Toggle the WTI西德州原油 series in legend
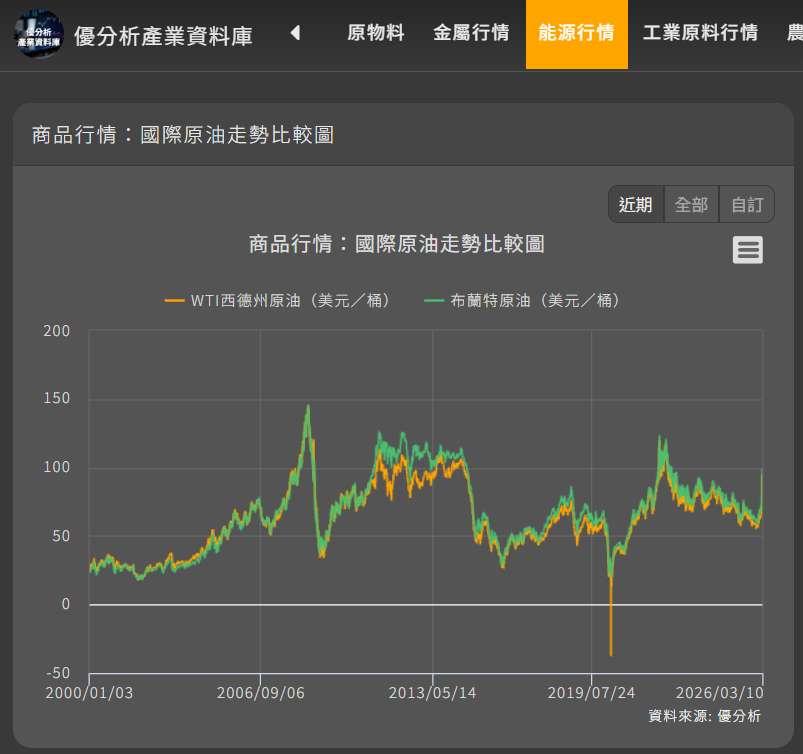Screen dimensions: 803x754 278,300
